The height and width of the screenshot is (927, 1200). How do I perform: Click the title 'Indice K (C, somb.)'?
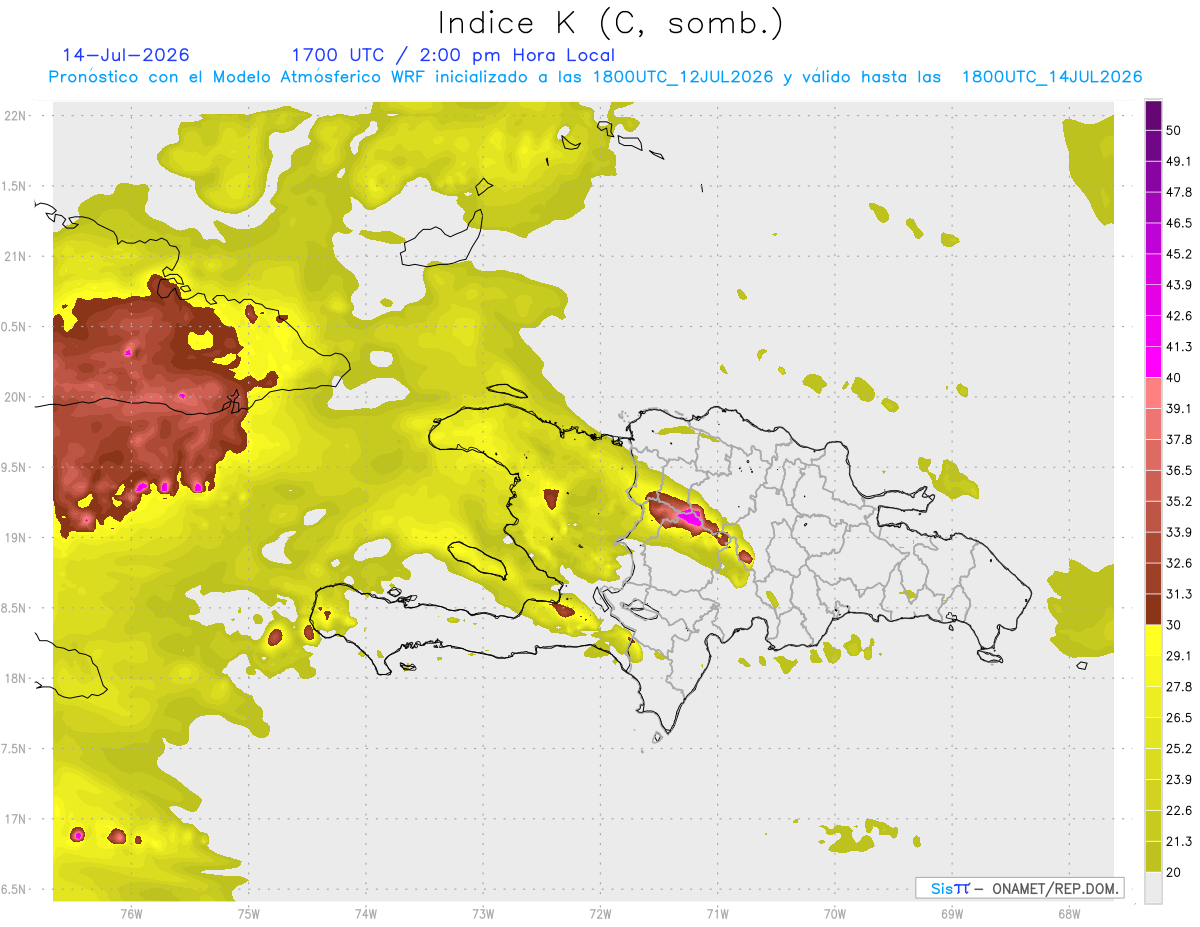(610, 24)
